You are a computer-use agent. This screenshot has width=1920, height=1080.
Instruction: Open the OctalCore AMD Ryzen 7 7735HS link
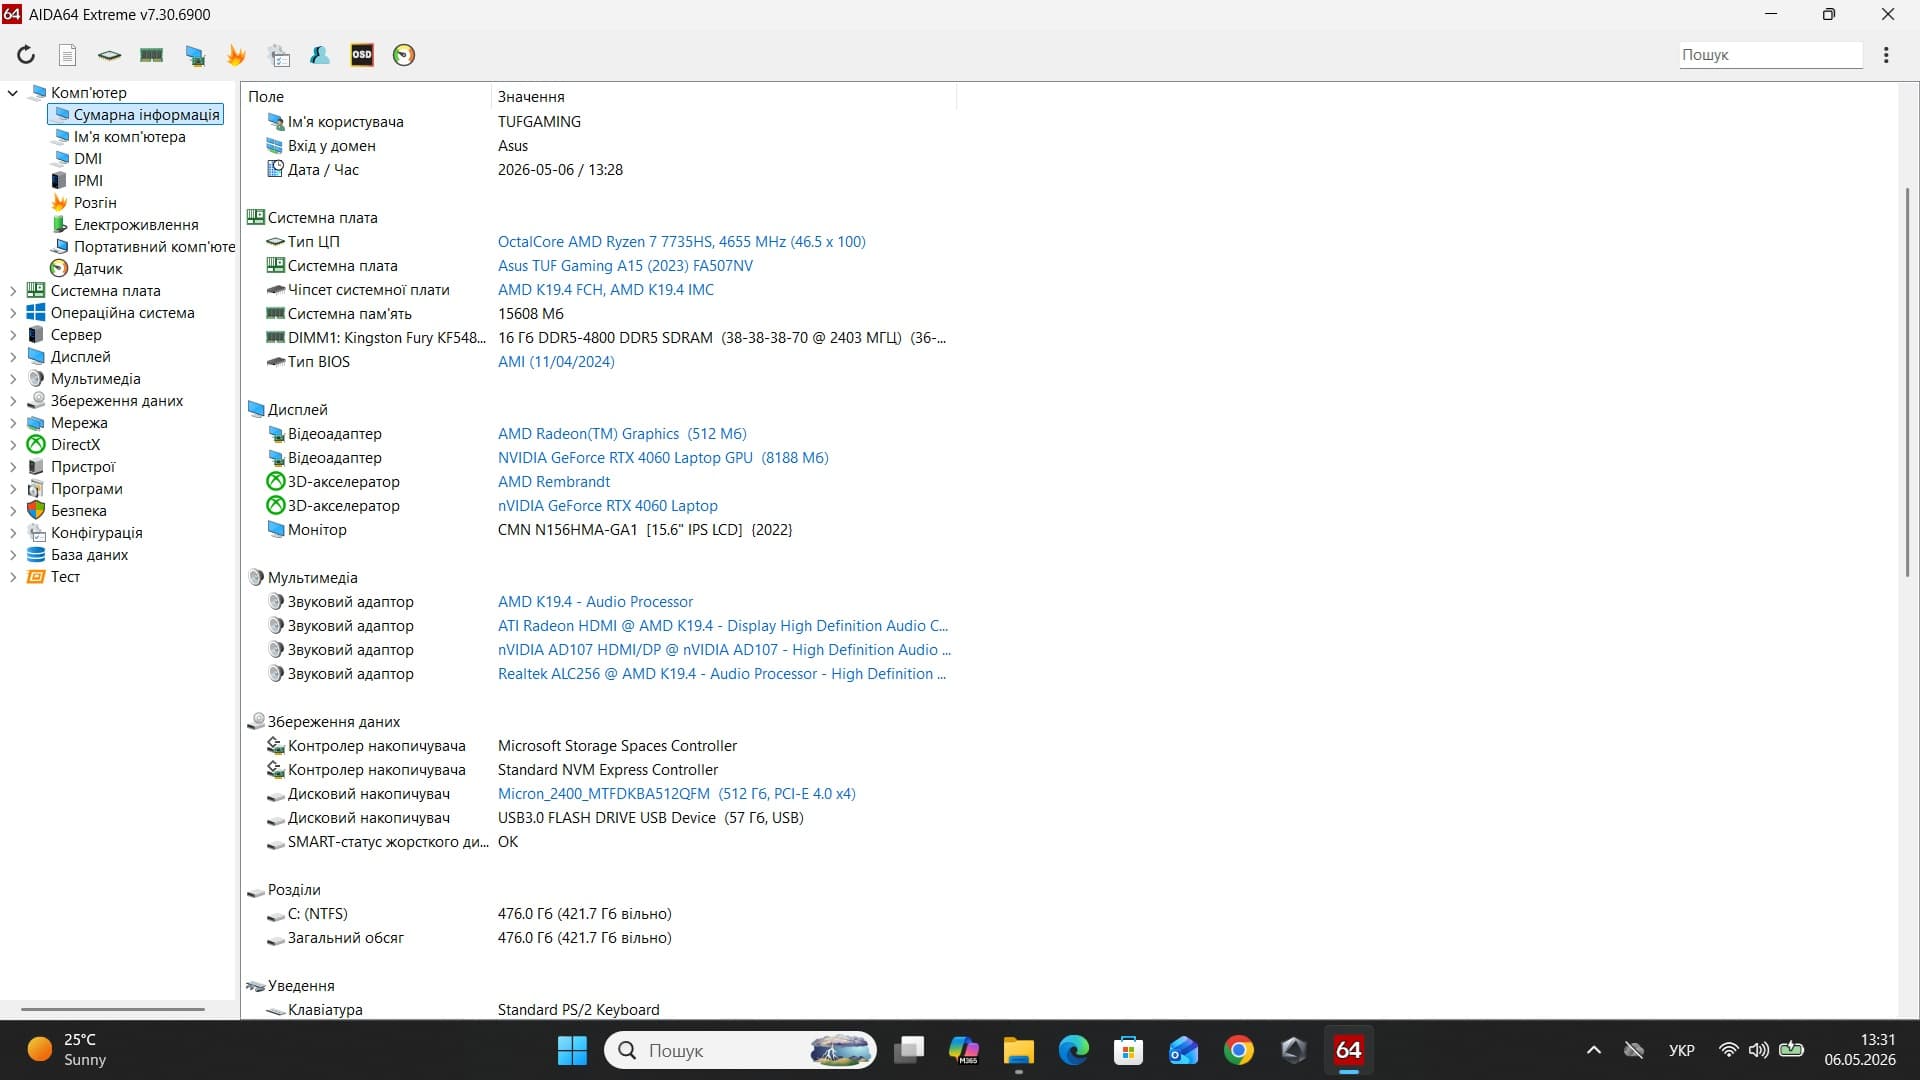[x=682, y=242]
